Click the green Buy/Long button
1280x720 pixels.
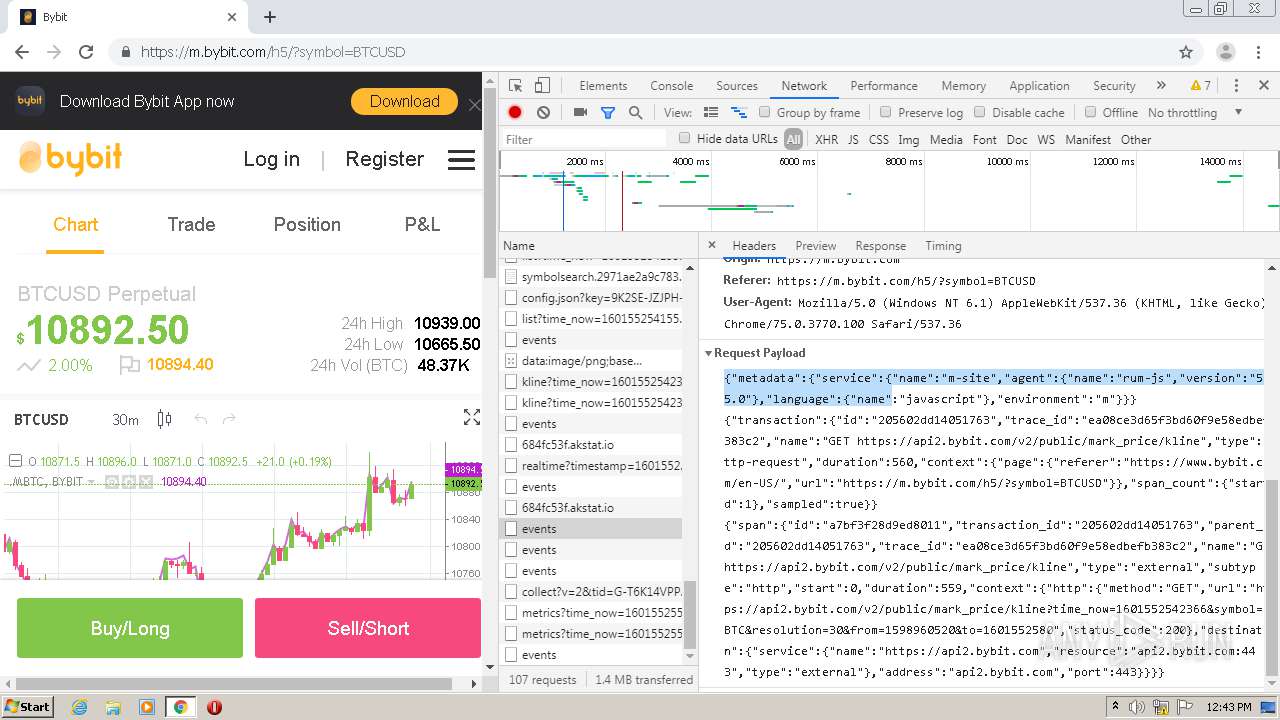[x=130, y=628]
